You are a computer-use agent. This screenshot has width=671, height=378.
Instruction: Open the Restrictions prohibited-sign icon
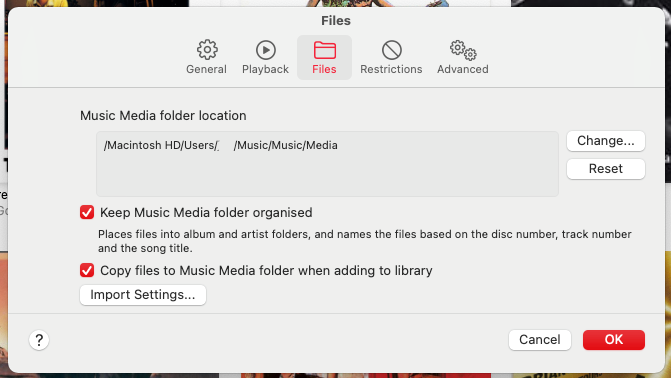pyautogui.click(x=392, y=50)
